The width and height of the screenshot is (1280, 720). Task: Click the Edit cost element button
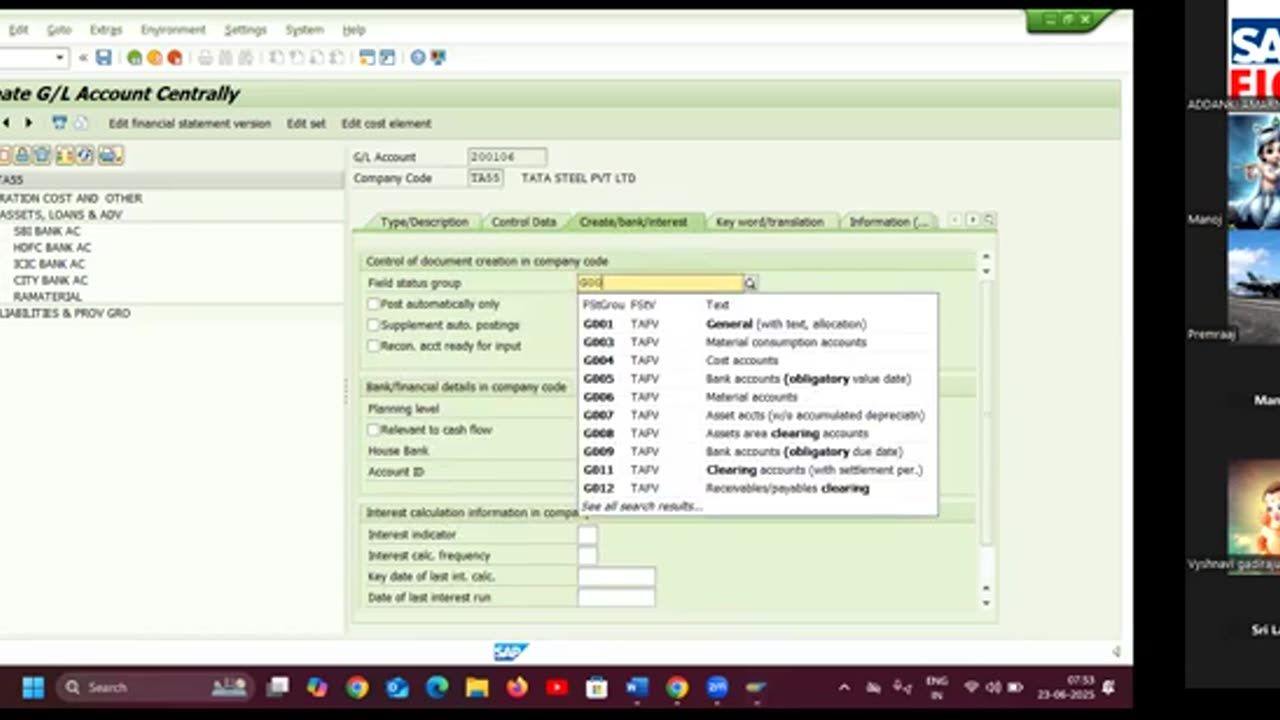pos(386,124)
